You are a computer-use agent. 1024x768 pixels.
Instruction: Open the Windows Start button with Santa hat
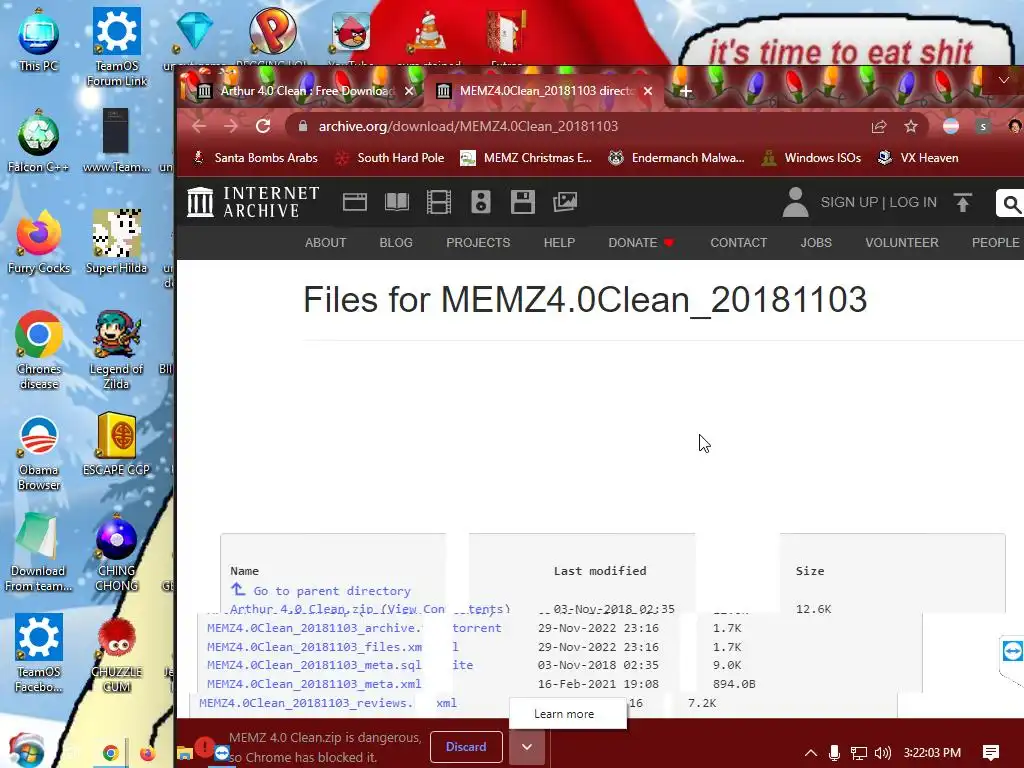pyautogui.click(x=26, y=750)
